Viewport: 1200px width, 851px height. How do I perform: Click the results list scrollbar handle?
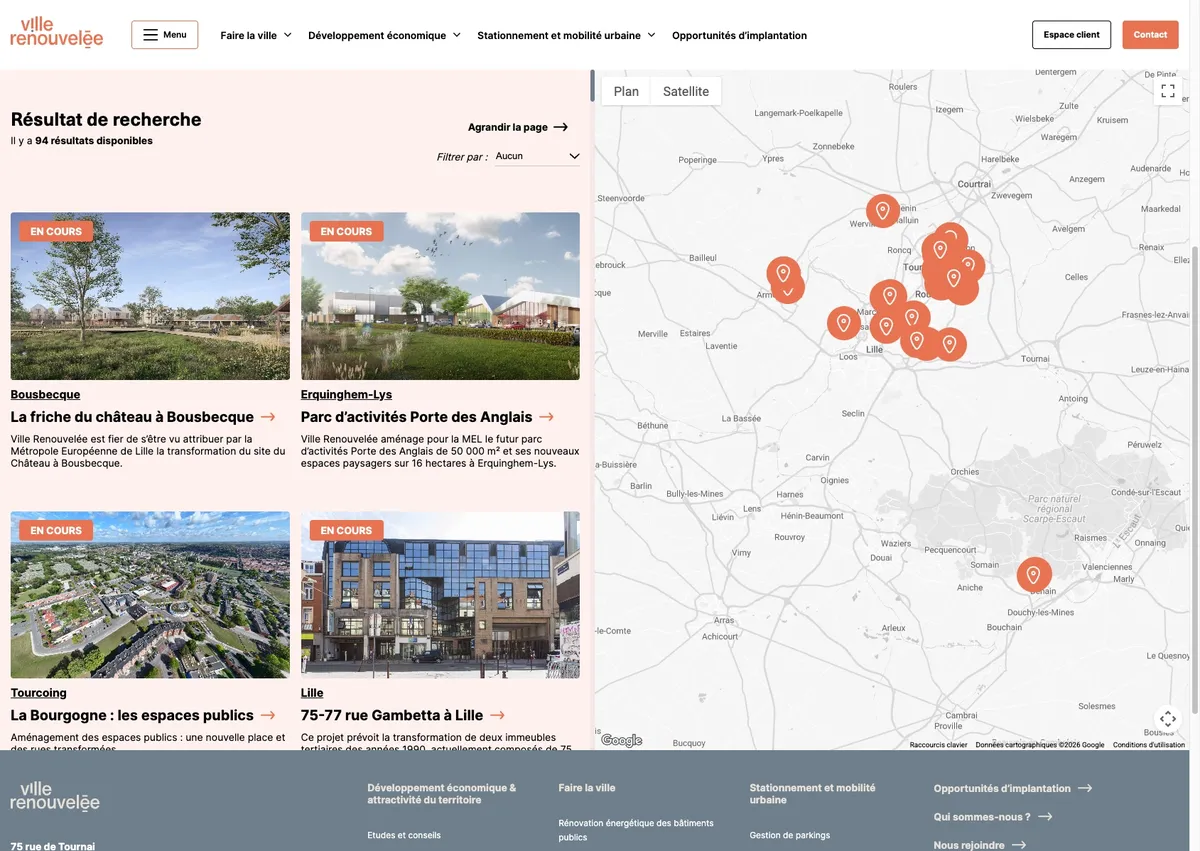[592, 84]
